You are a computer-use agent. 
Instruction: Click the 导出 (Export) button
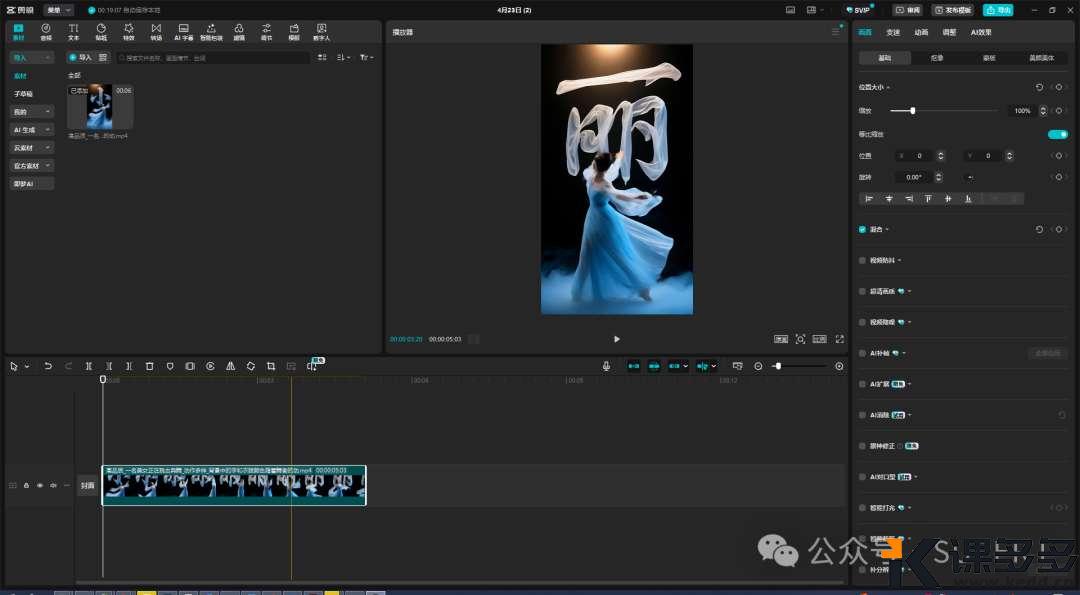(x=997, y=10)
